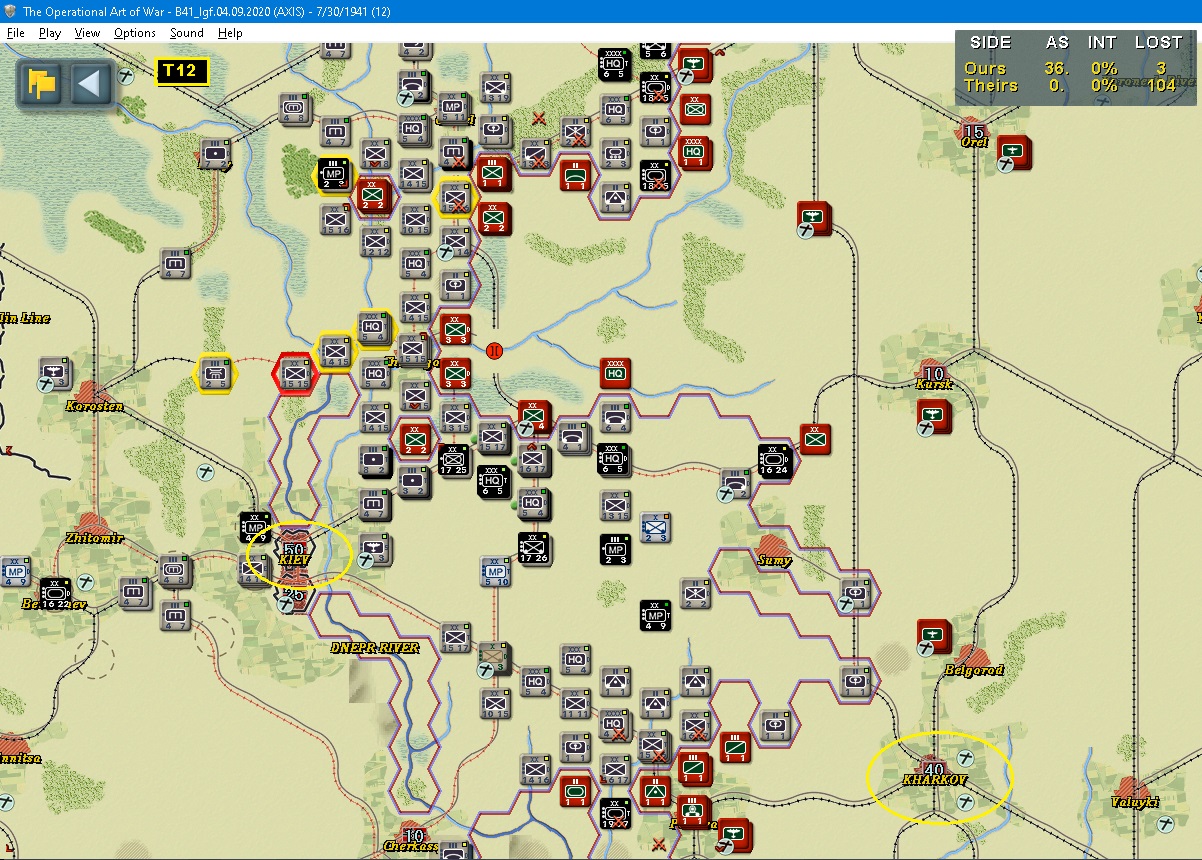Select the brown brigade unit with airfield marker
Screen dimensions: 1202x860
pyautogui.click(x=493, y=659)
